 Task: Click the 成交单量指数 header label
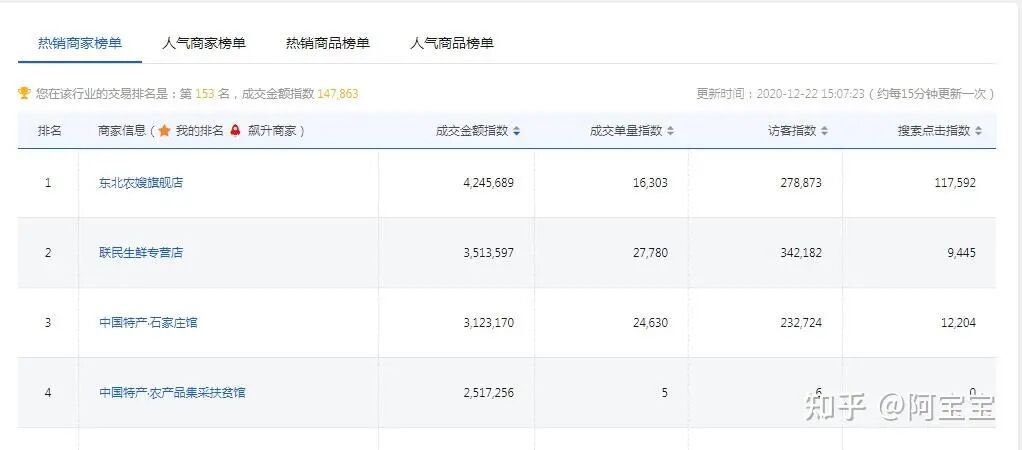[x=626, y=130]
